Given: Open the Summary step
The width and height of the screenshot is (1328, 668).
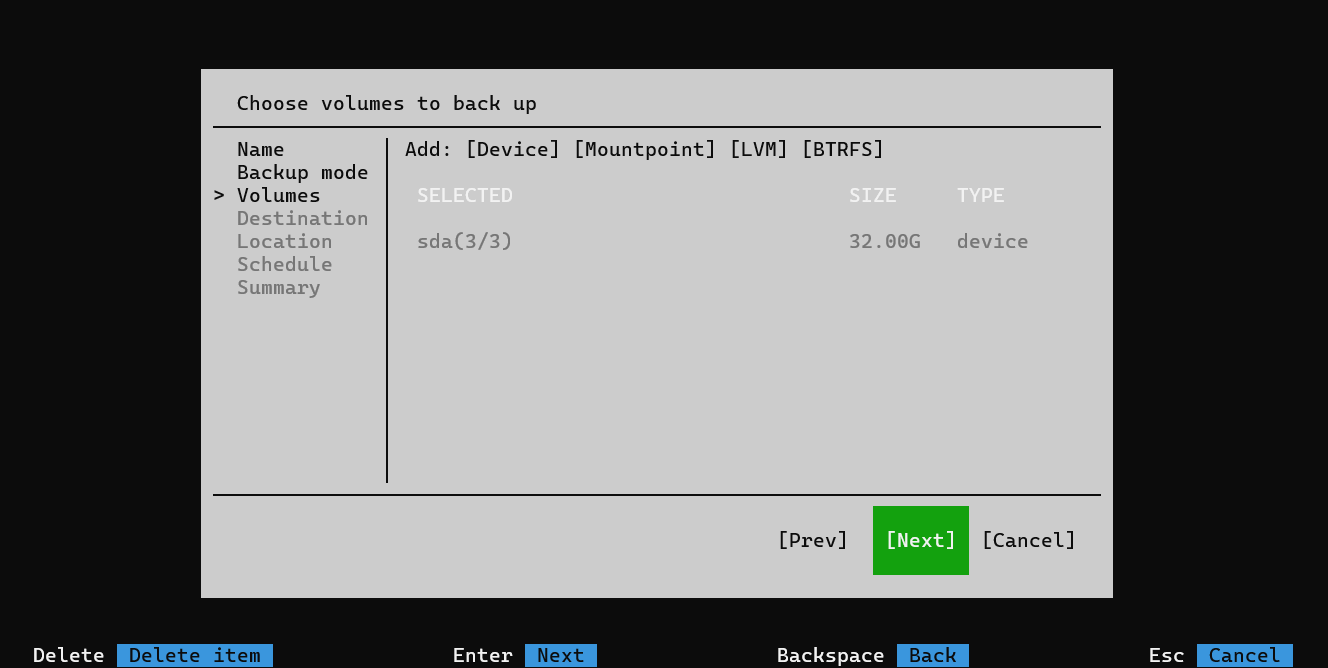Looking at the screenshot, I should (x=278, y=288).
